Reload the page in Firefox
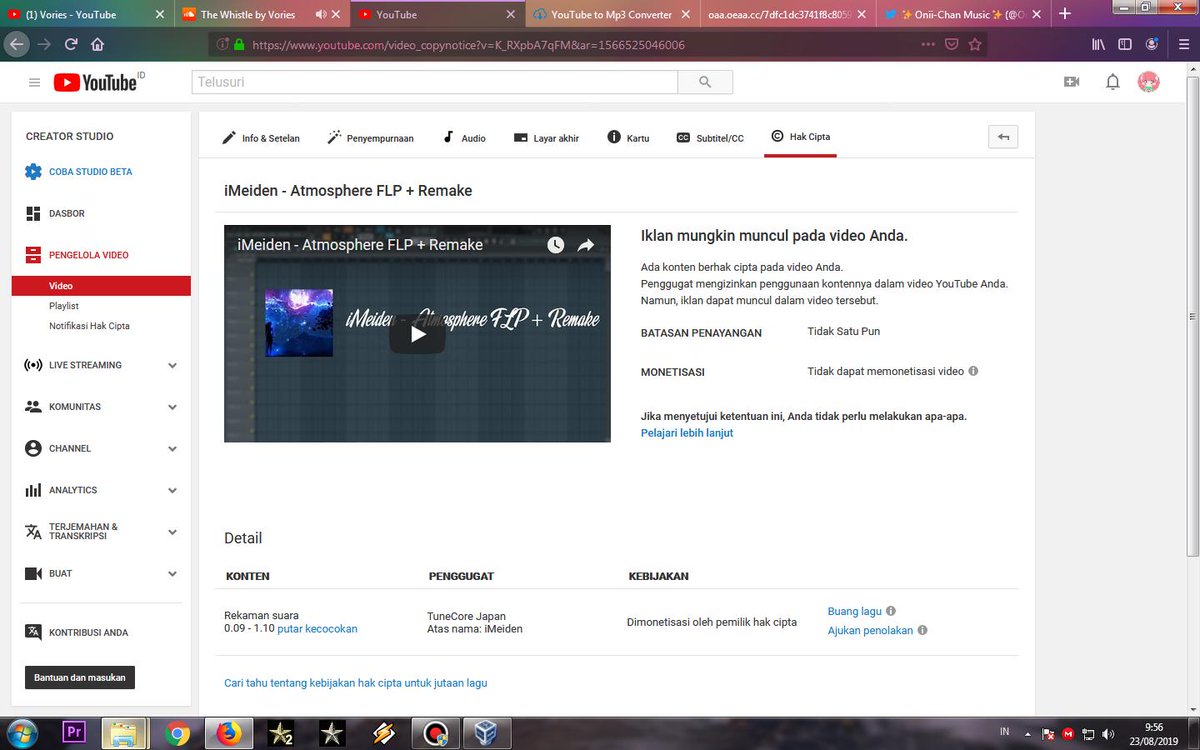Viewport: 1200px width, 750px height. point(71,45)
